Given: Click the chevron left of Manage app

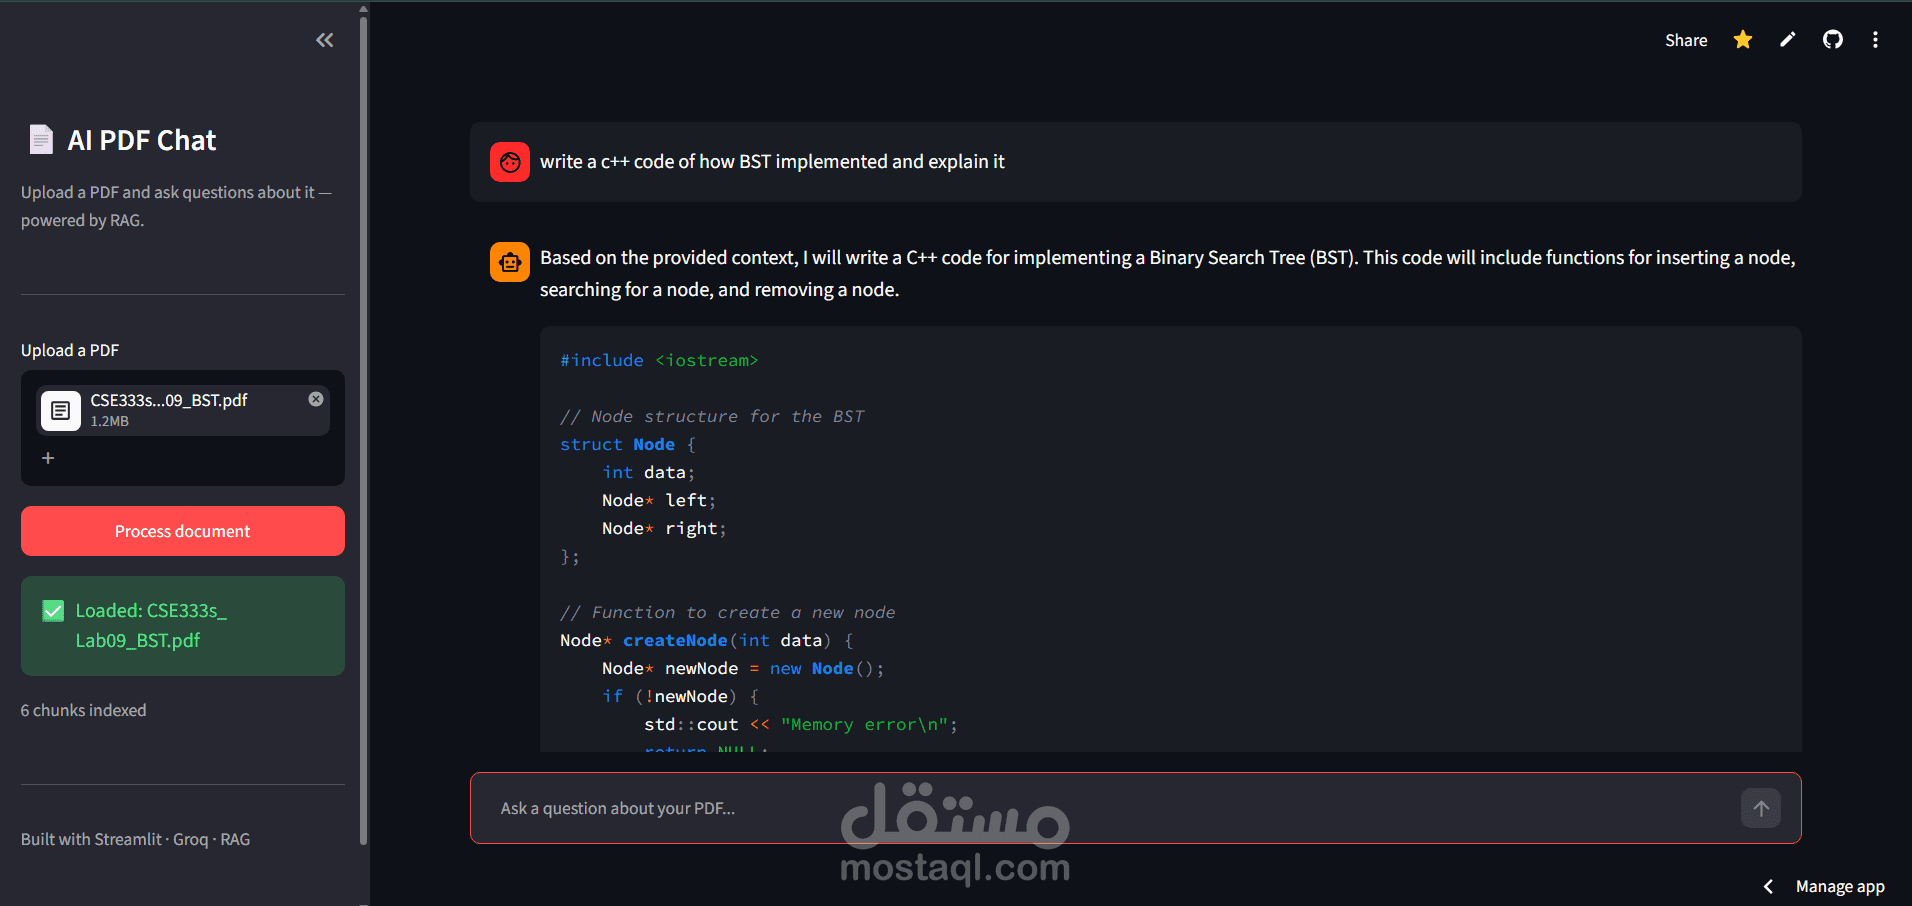Looking at the screenshot, I should pos(1768,887).
